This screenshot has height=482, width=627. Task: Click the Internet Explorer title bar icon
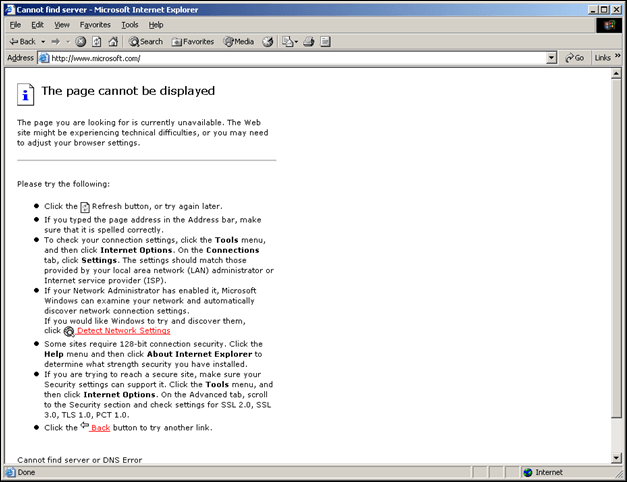(x=10, y=10)
